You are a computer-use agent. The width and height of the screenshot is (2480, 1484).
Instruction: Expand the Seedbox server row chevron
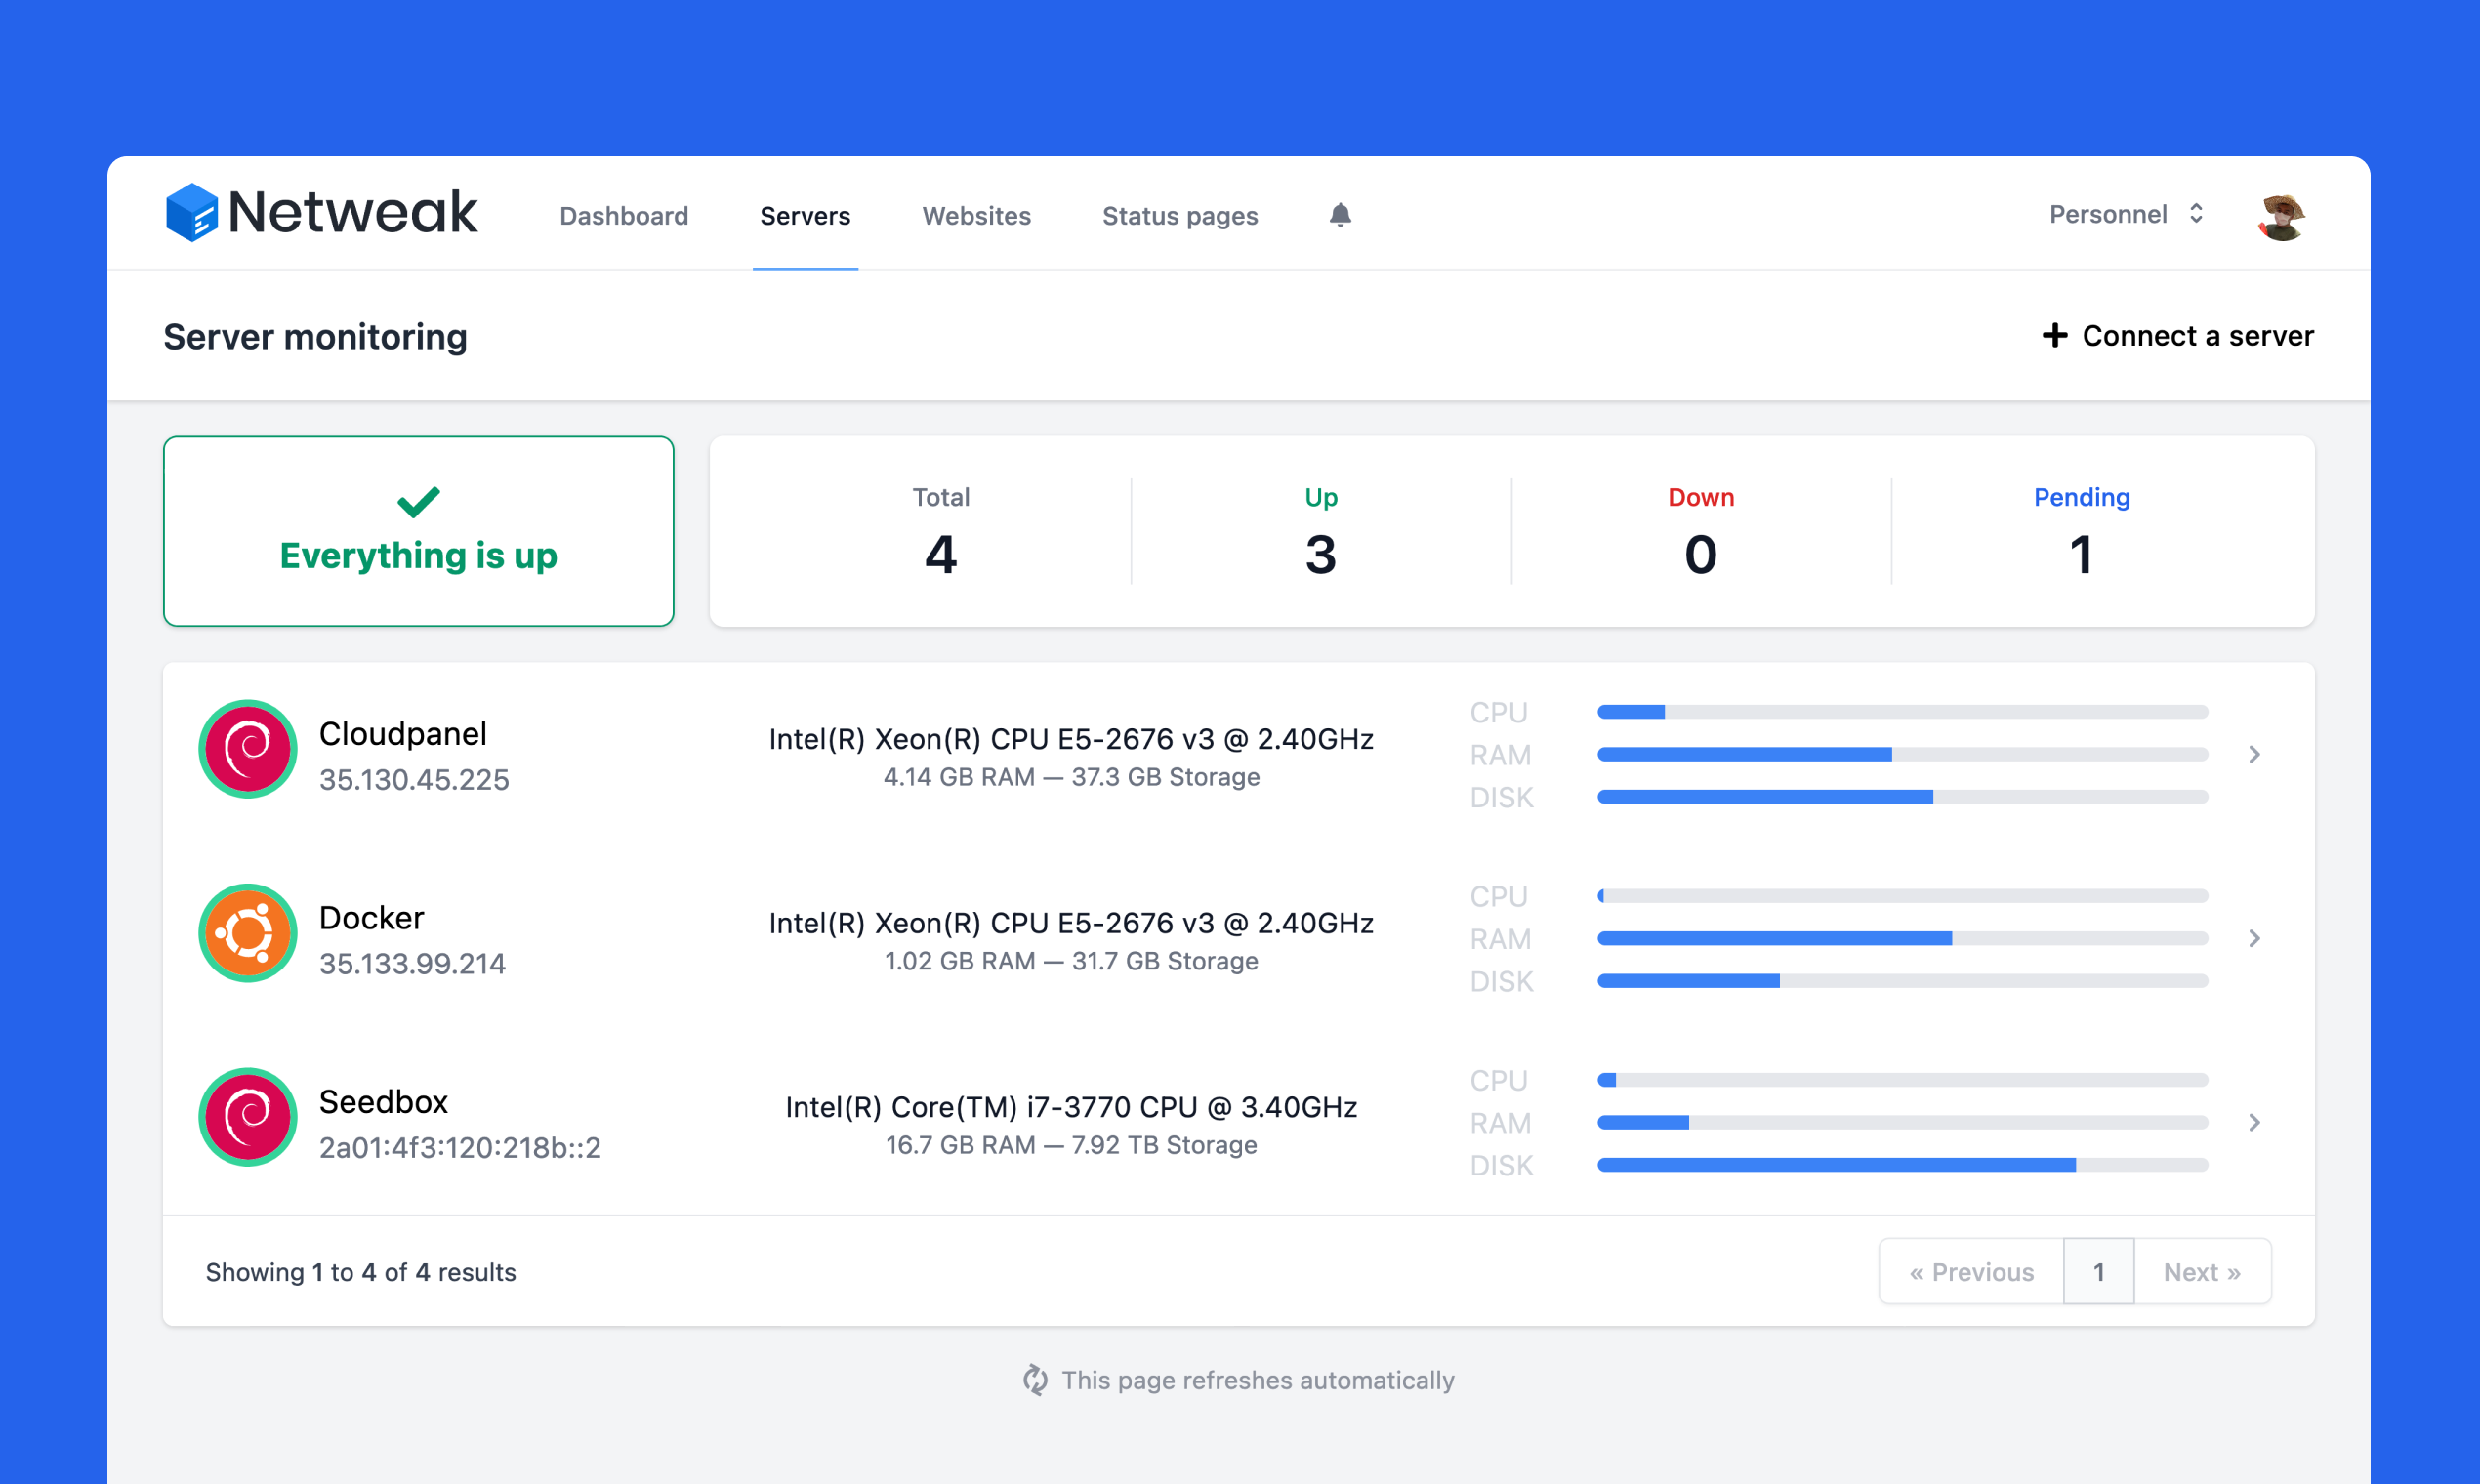tap(2254, 1122)
